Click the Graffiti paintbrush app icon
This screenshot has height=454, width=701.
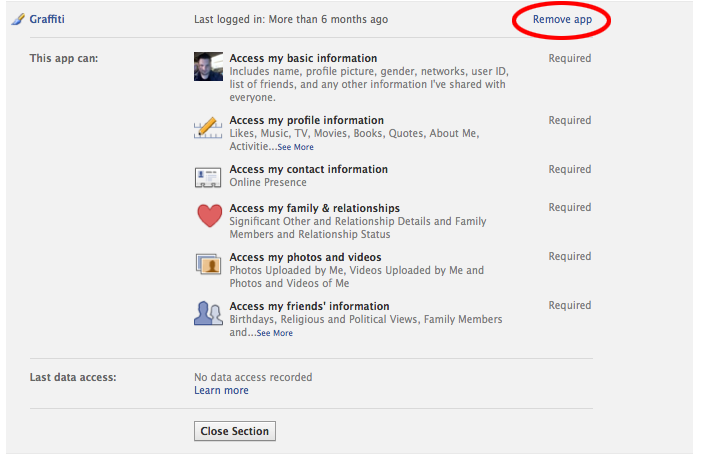point(18,19)
